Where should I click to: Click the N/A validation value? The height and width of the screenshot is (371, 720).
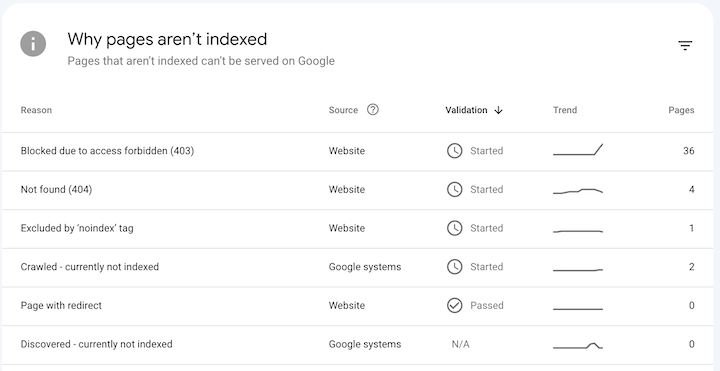coord(461,344)
